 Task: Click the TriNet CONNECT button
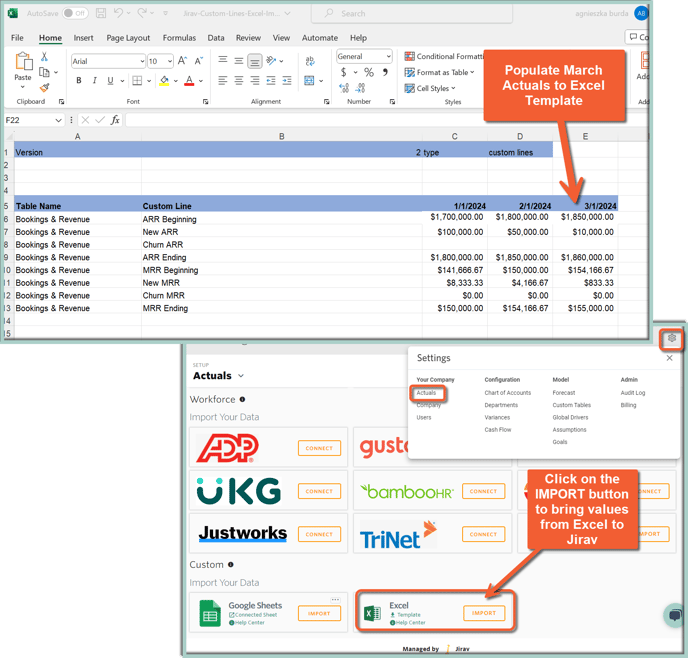pyautogui.click(x=484, y=534)
